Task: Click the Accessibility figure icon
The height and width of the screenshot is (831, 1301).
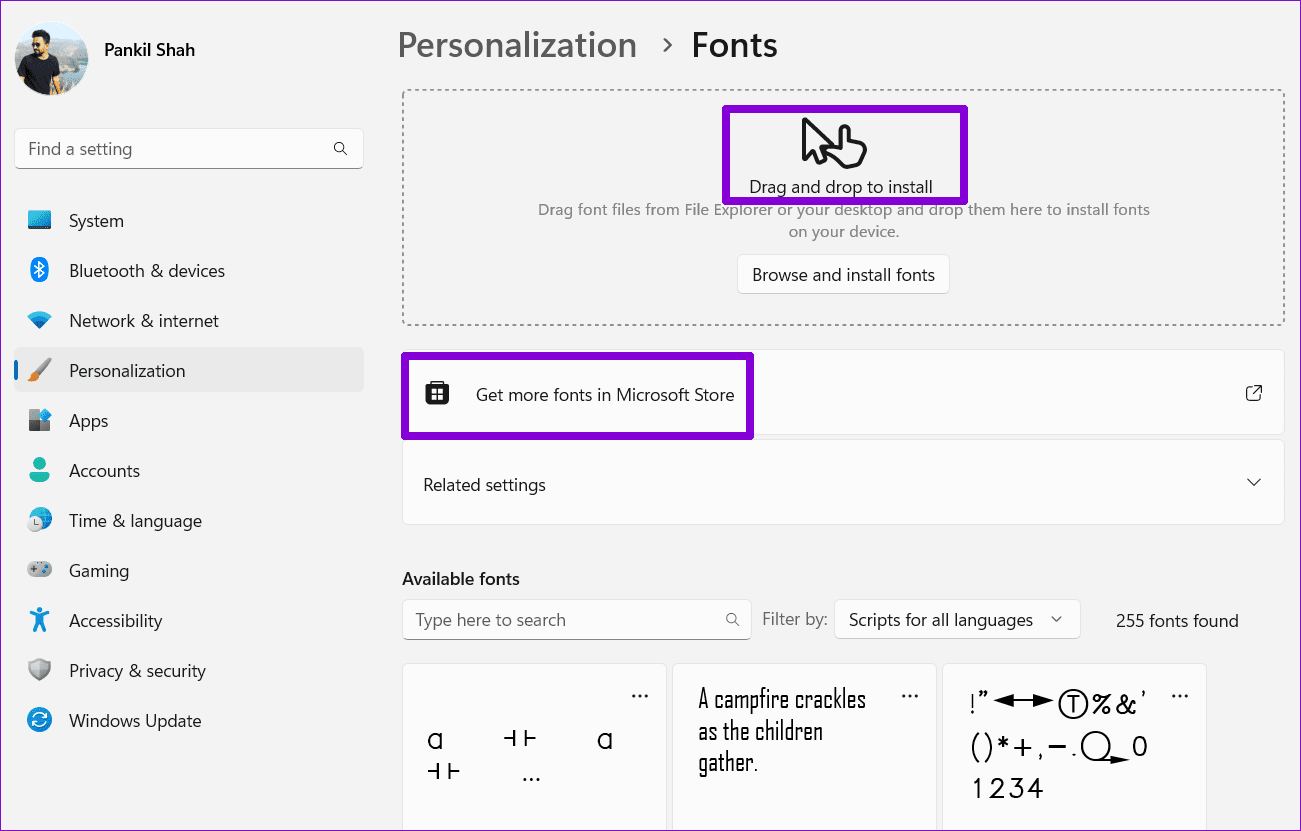Action: (x=39, y=621)
